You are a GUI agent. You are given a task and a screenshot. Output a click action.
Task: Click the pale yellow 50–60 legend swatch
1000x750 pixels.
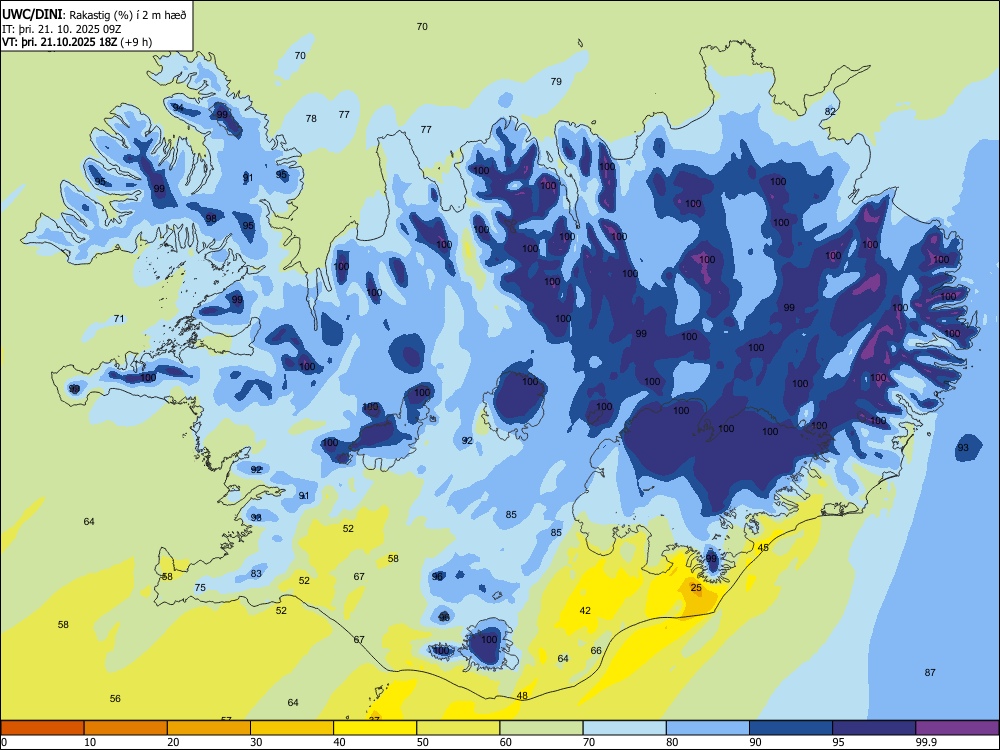click(x=458, y=728)
